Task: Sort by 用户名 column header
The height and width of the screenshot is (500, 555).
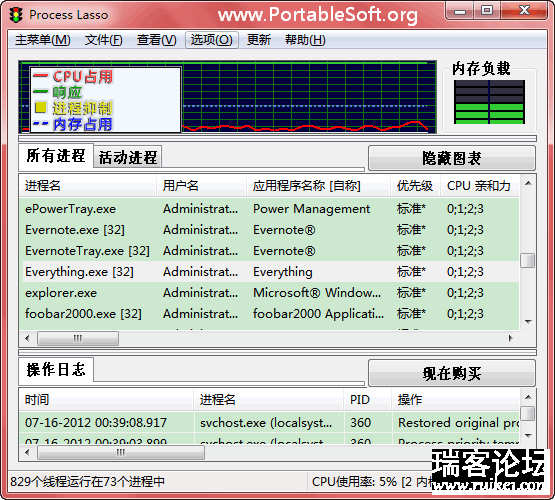Action: pyautogui.click(x=201, y=186)
